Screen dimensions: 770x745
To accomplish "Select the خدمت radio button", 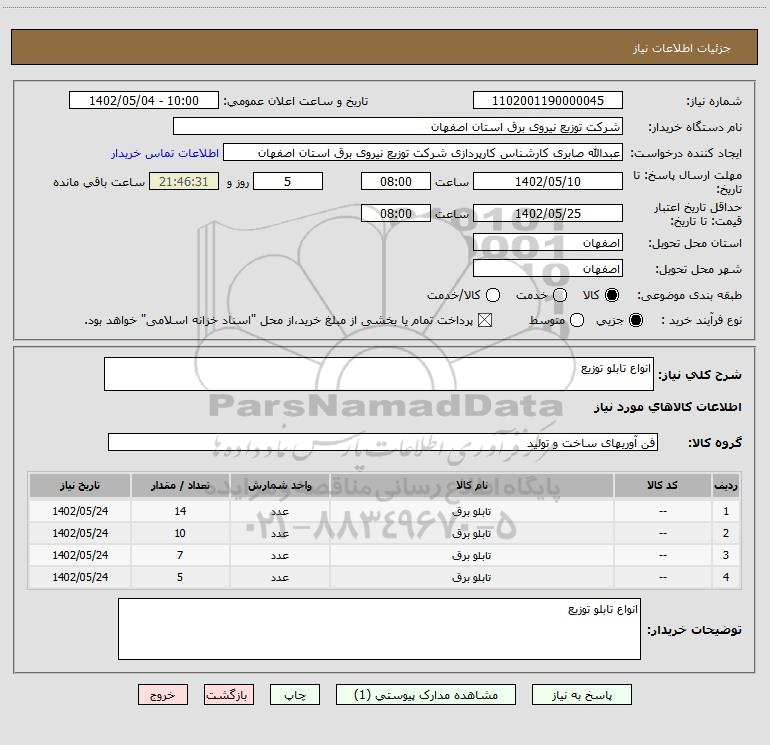I will (x=560, y=295).
